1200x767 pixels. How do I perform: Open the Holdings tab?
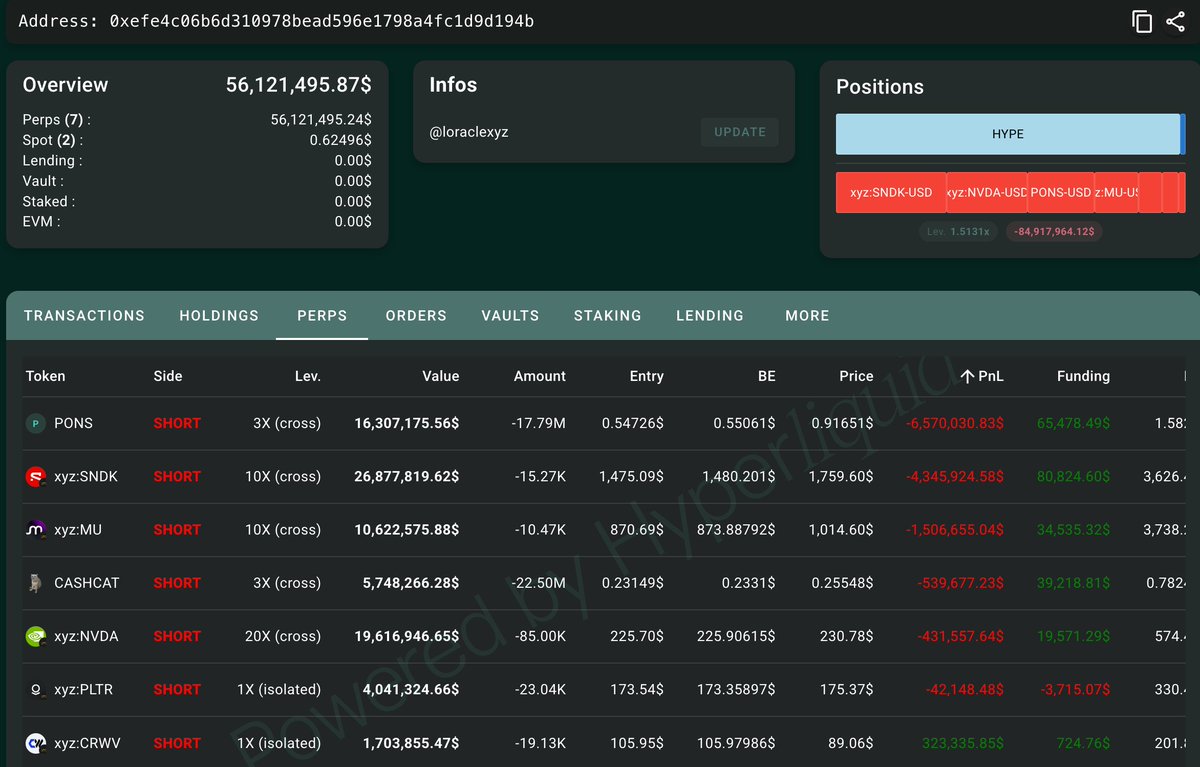click(x=219, y=315)
